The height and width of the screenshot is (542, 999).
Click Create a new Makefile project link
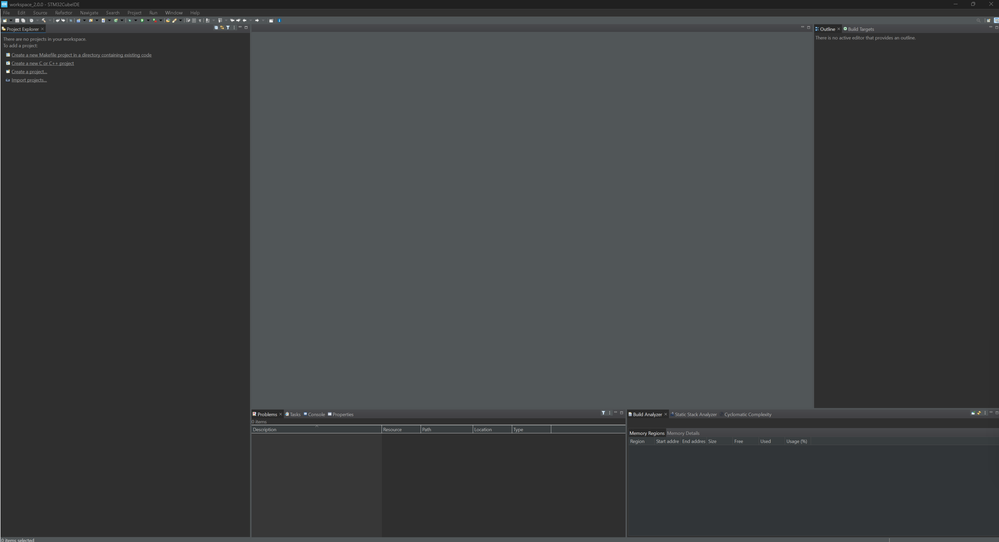pyautogui.click(x=82, y=55)
